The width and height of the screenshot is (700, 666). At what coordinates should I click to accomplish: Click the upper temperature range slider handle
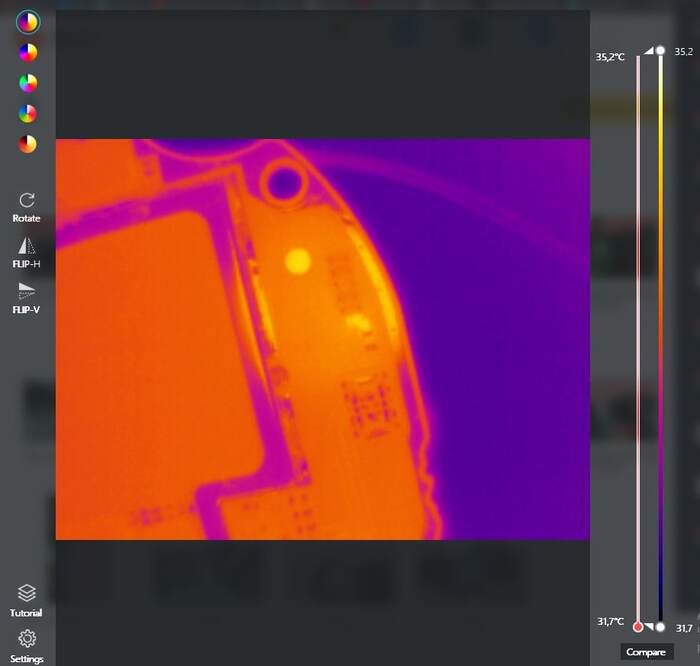(660, 50)
